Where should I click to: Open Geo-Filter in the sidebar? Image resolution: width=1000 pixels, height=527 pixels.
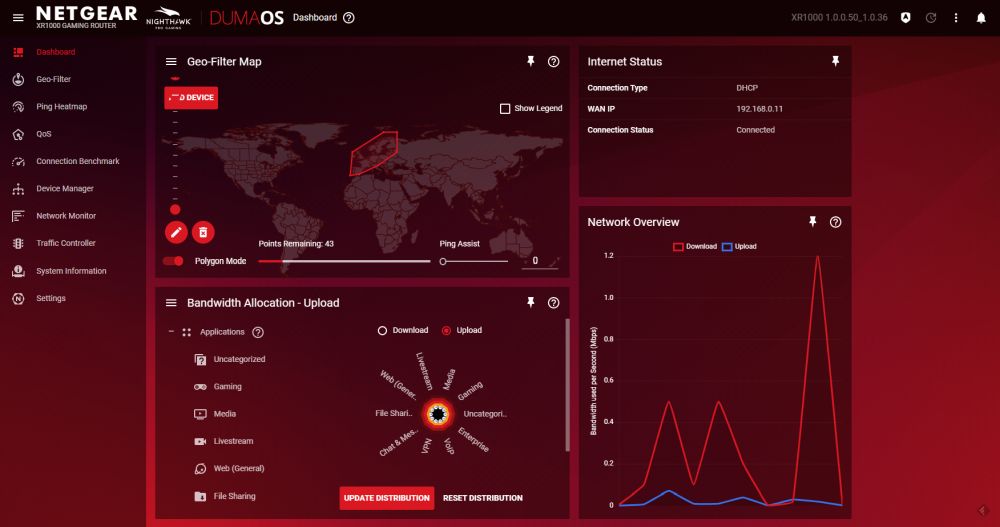click(54, 79)
